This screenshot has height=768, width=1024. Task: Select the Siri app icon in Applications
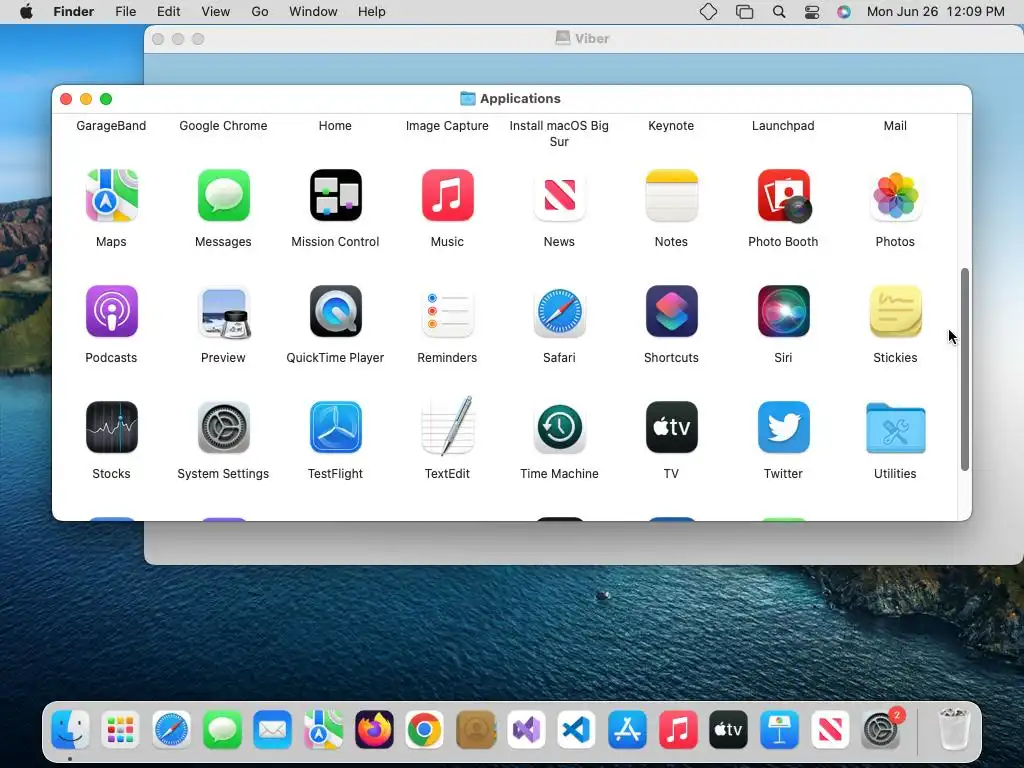784,312
